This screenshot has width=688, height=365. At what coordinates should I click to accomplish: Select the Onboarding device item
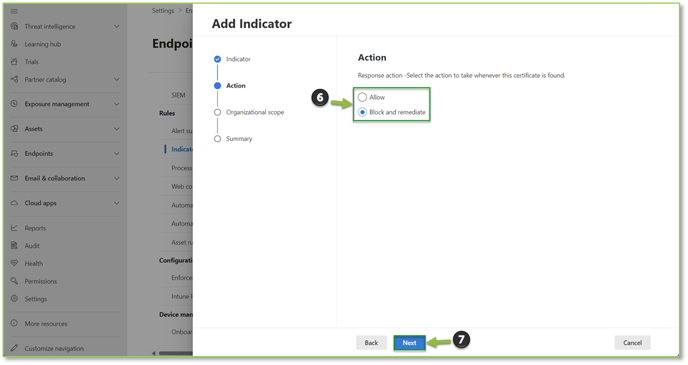182,332
